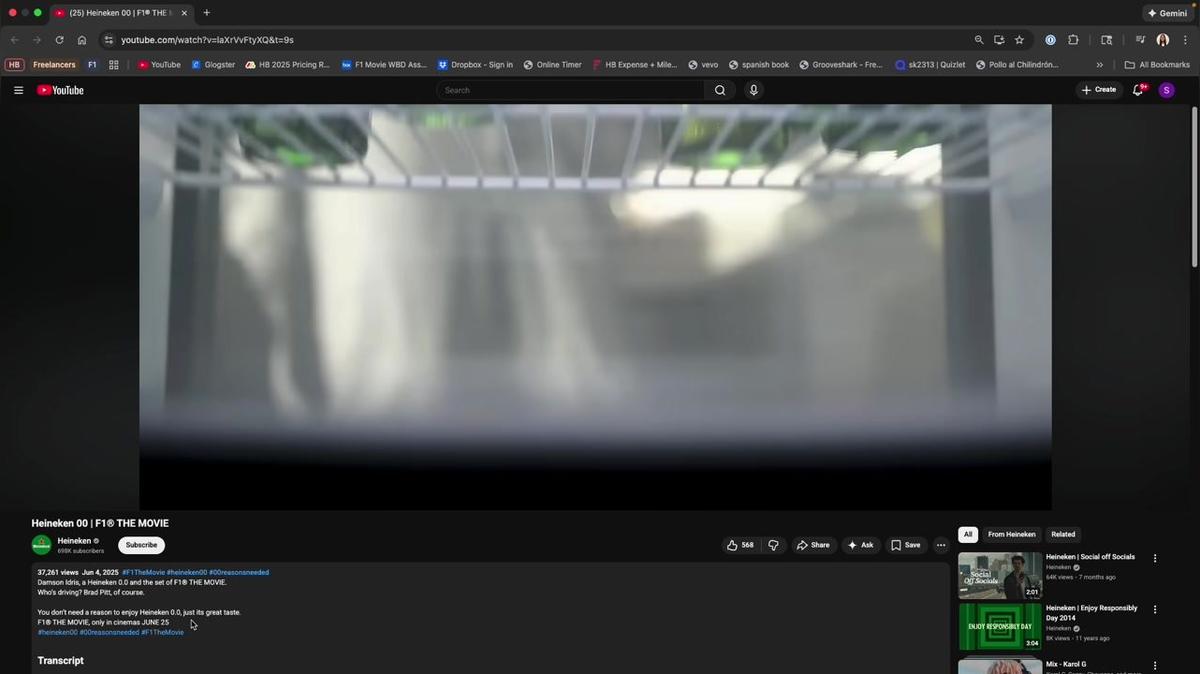Bookmark this page with star icon
Viewport: 1200px width, 674px height.
1019,40
